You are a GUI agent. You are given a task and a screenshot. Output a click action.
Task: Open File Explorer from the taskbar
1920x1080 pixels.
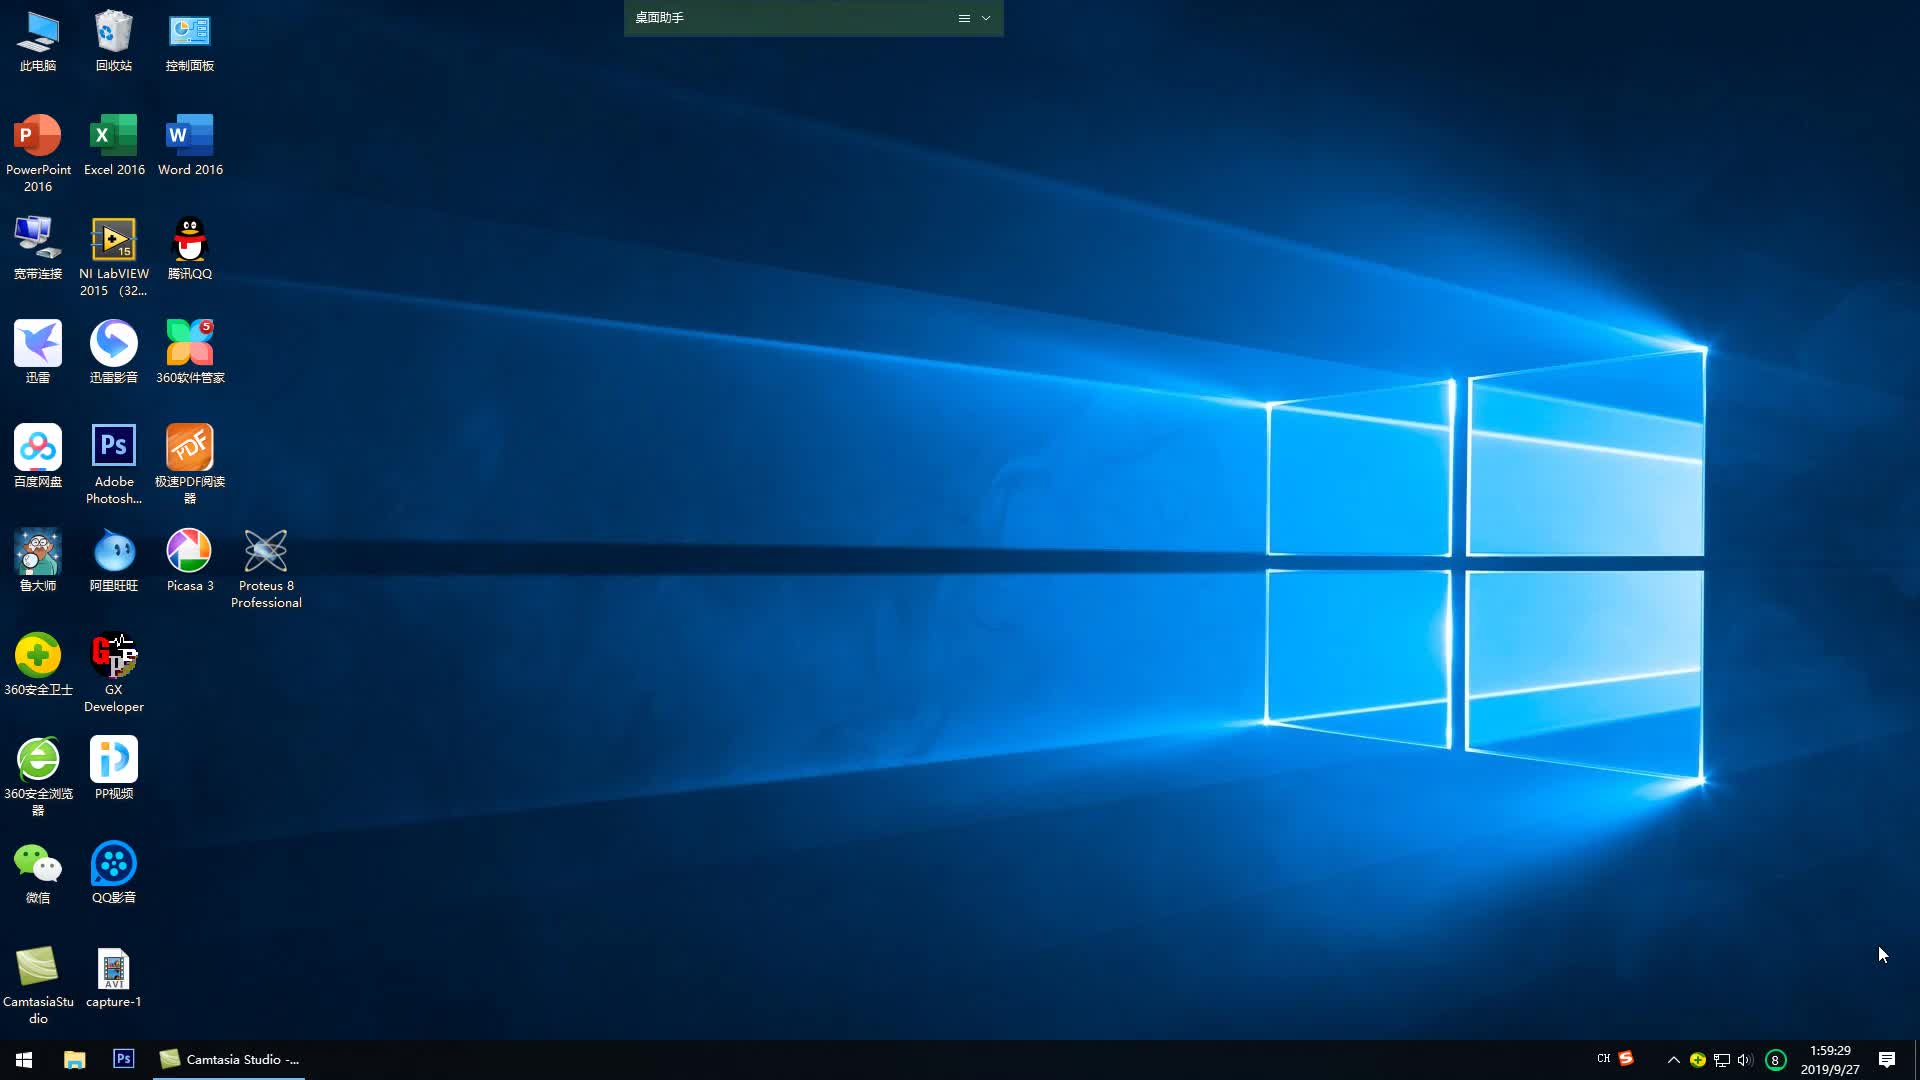(74, 1060)
